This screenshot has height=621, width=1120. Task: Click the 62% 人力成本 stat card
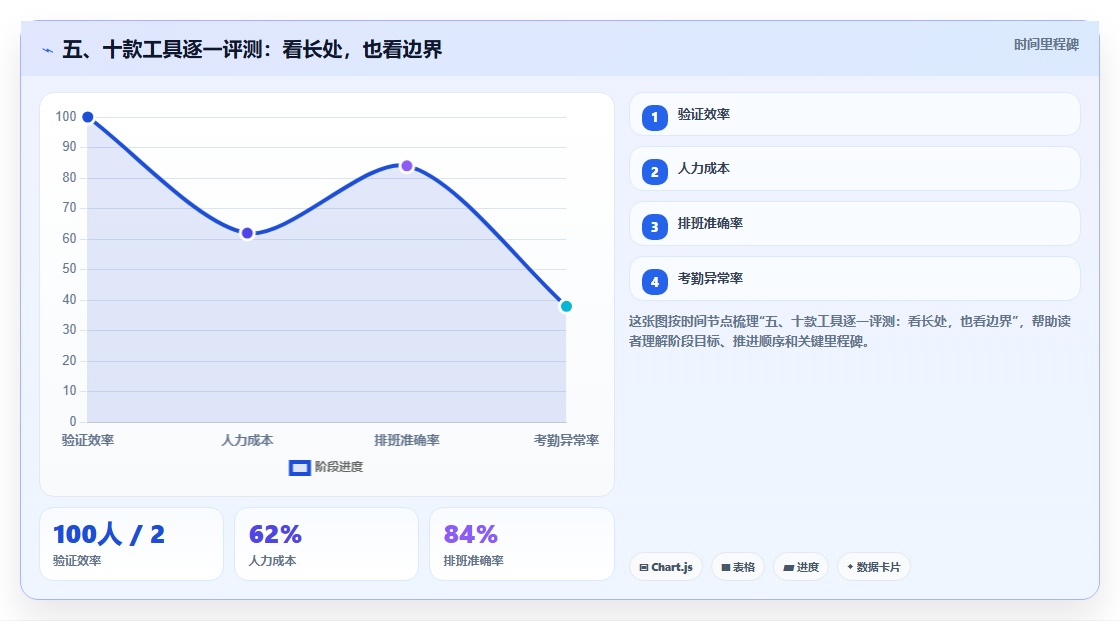click(326, 544)
